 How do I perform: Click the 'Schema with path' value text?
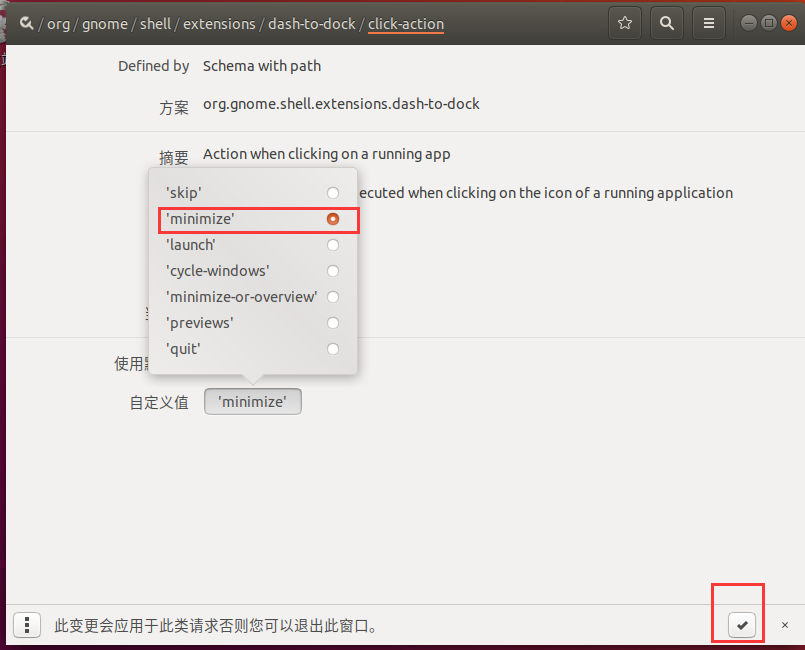coord(262,66)
